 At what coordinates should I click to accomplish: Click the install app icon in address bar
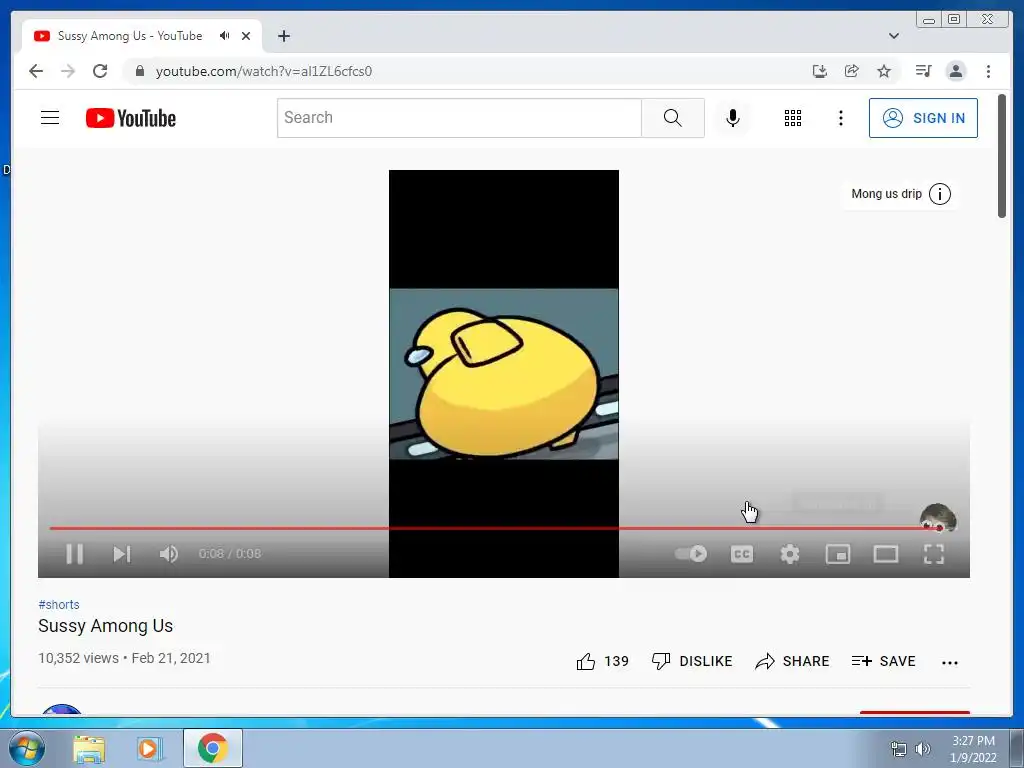820,71
